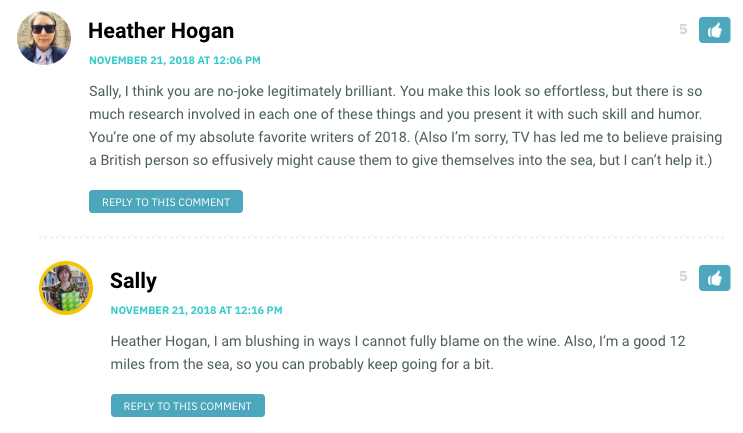Open the Sally author name
The image size is (743, 433).
point(133,281)
